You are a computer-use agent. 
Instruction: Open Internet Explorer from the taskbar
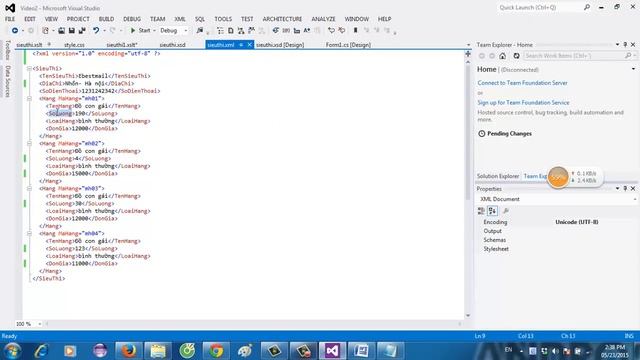click(x=41, y=351)
